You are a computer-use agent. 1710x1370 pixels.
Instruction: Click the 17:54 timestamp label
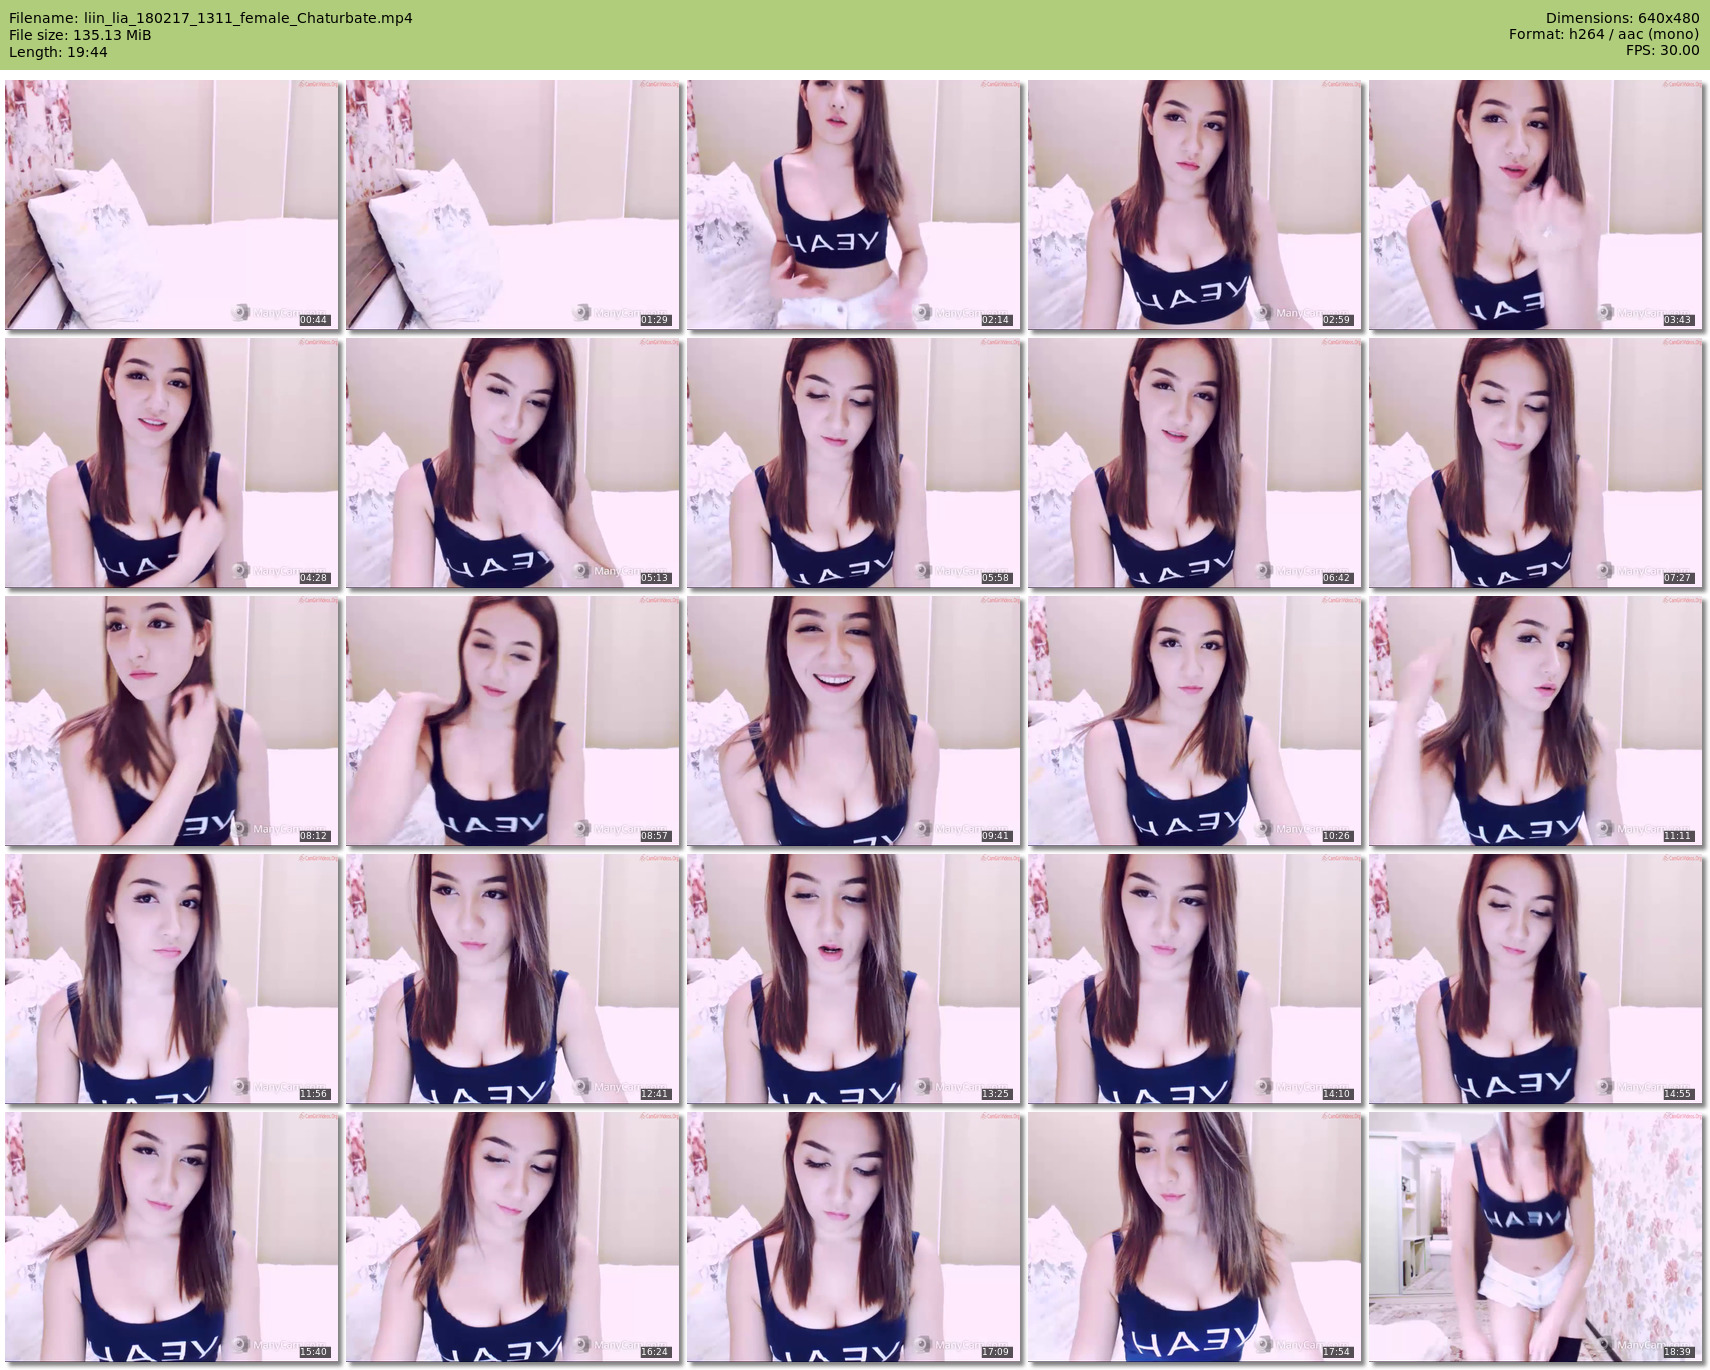pyautogui.click(x=1337, y=1352)
